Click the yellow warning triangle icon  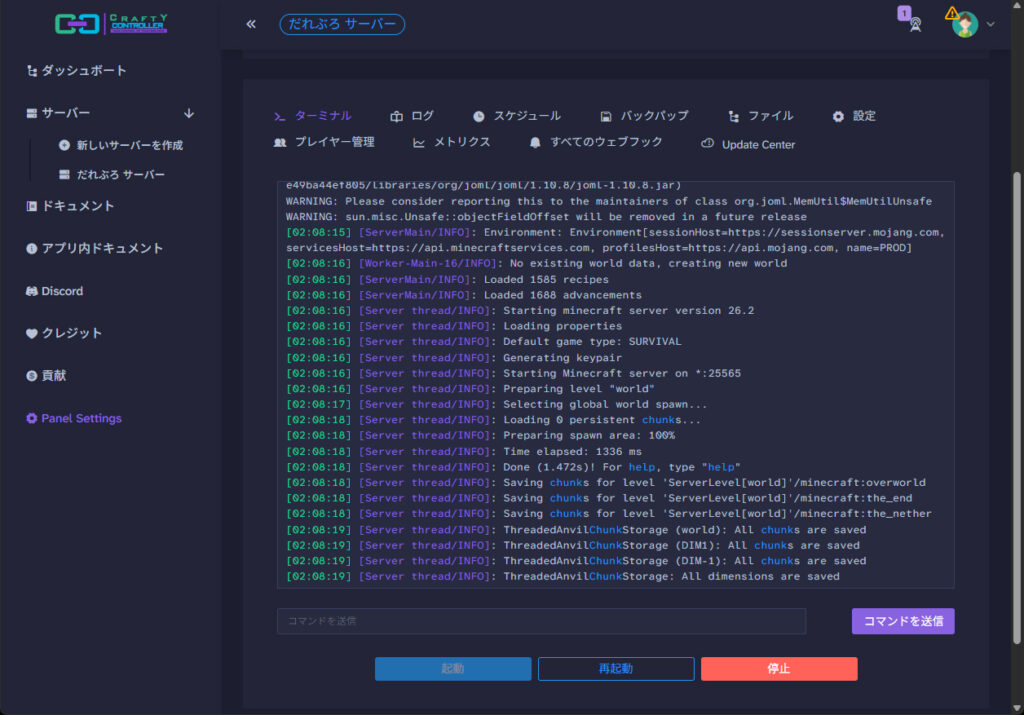click(952, 12)
